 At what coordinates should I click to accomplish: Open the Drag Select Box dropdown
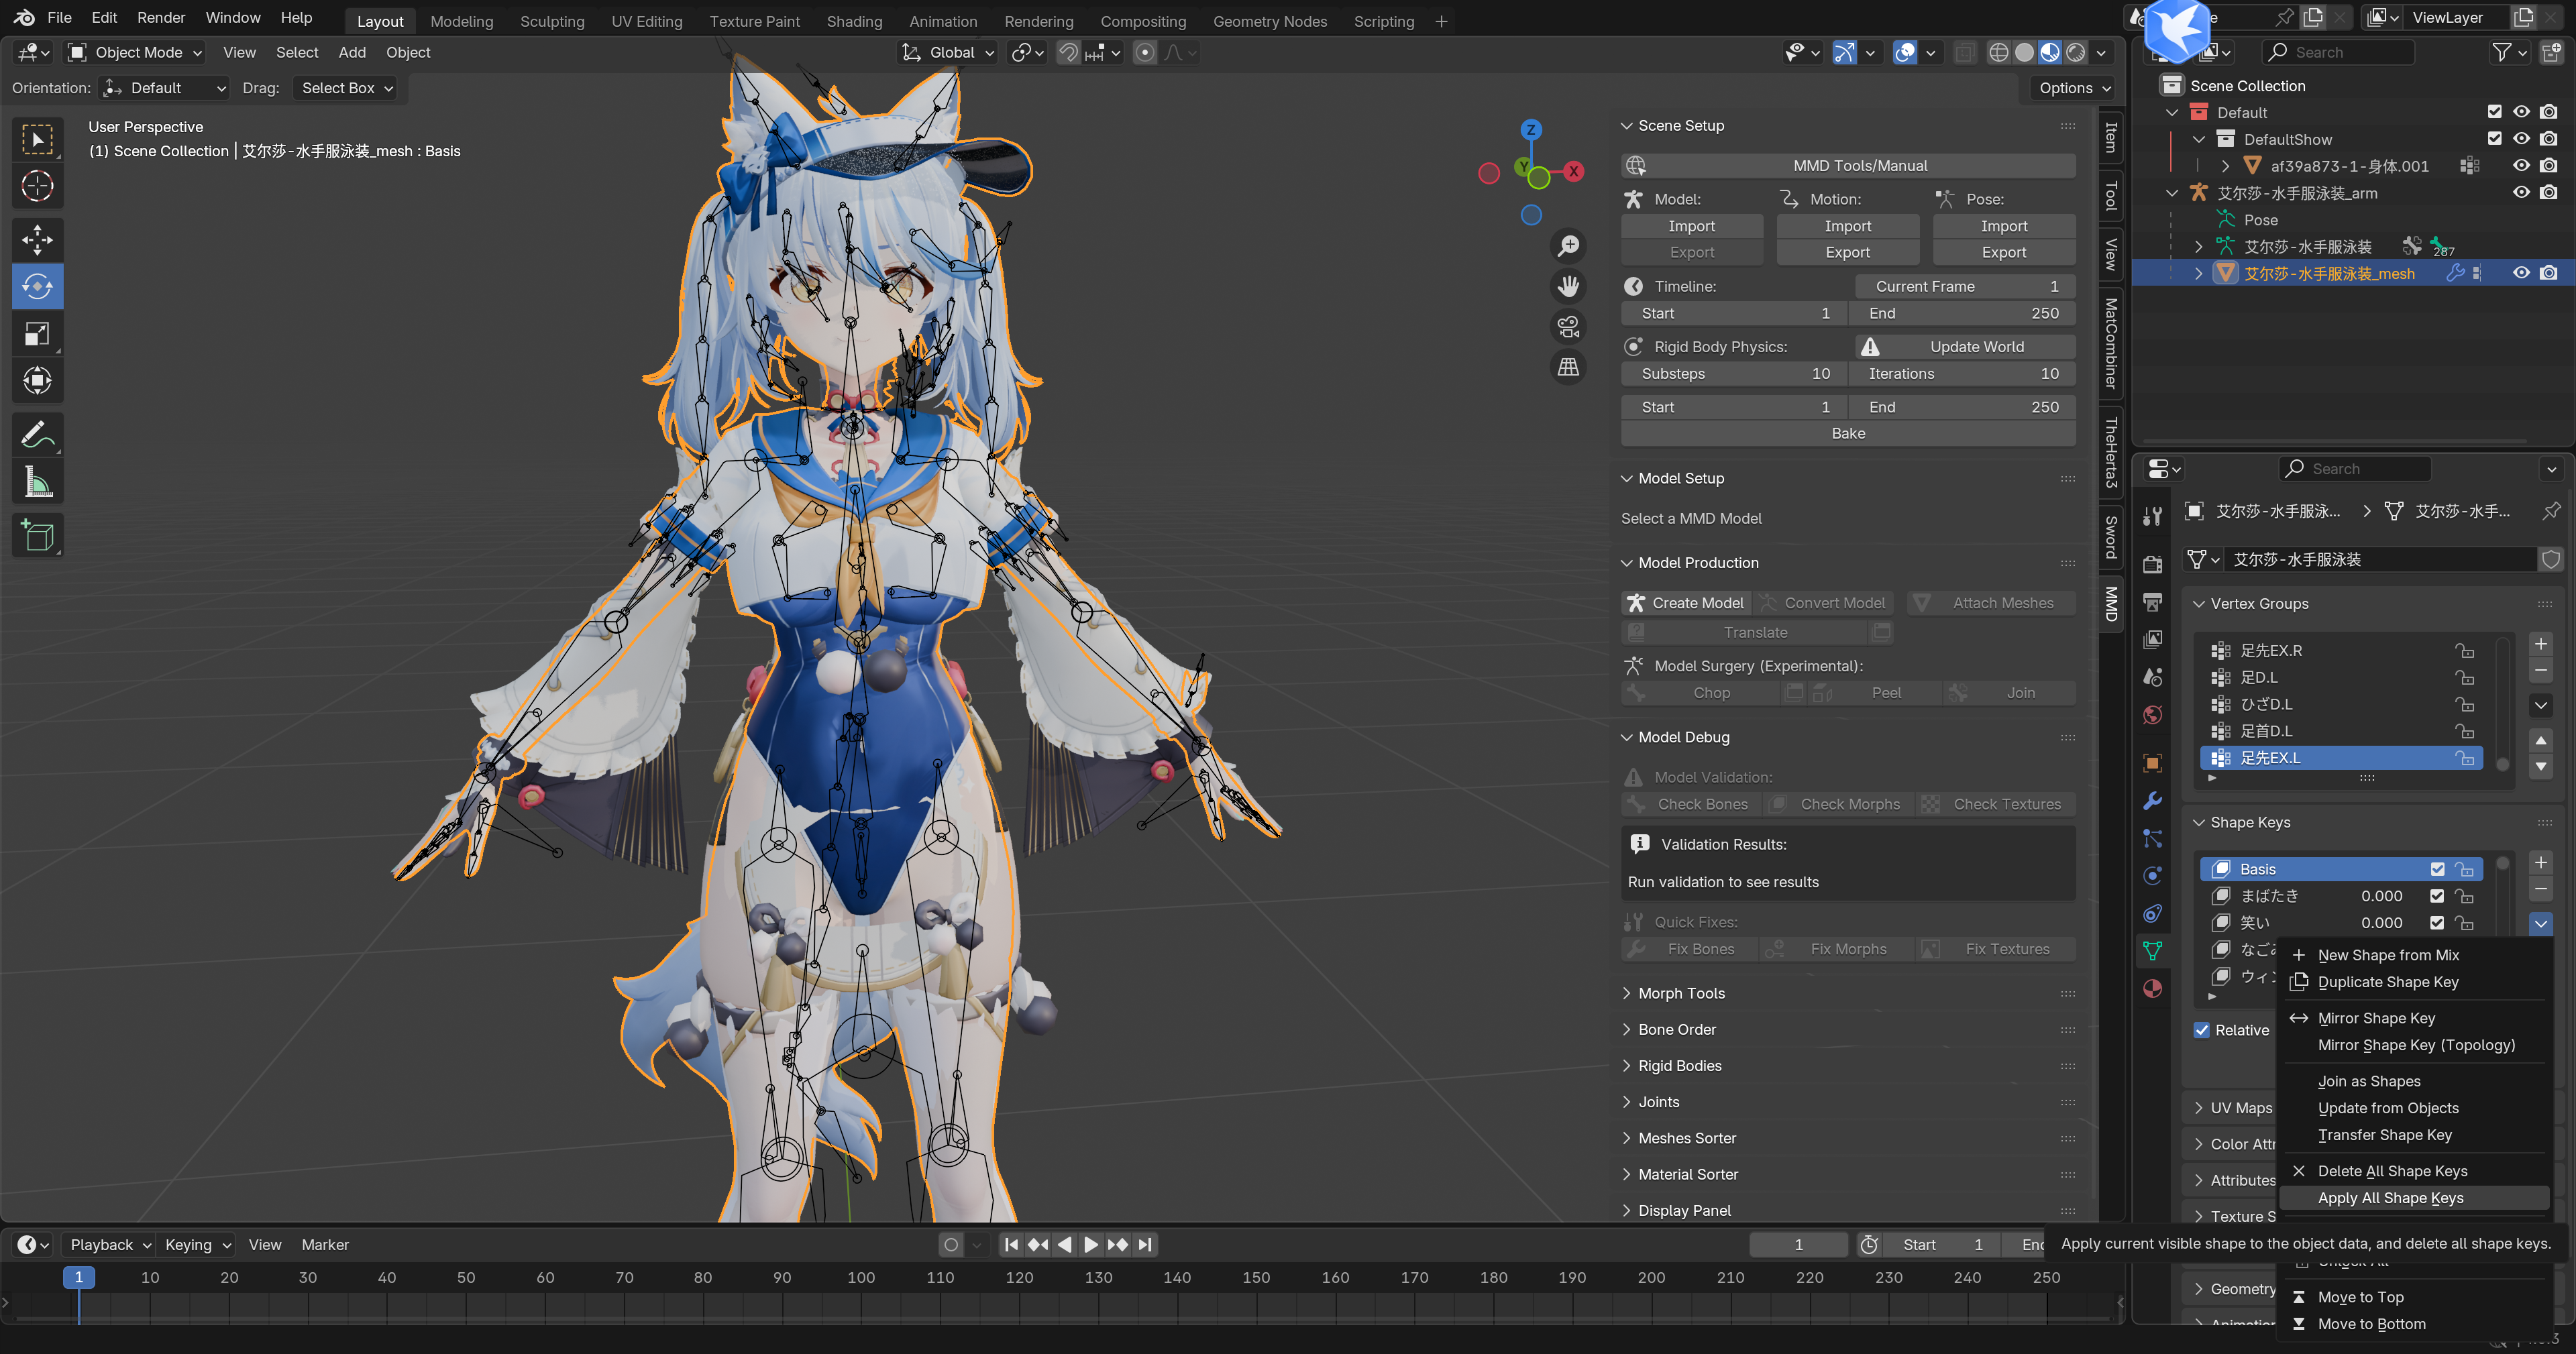[x=345, y=88]
